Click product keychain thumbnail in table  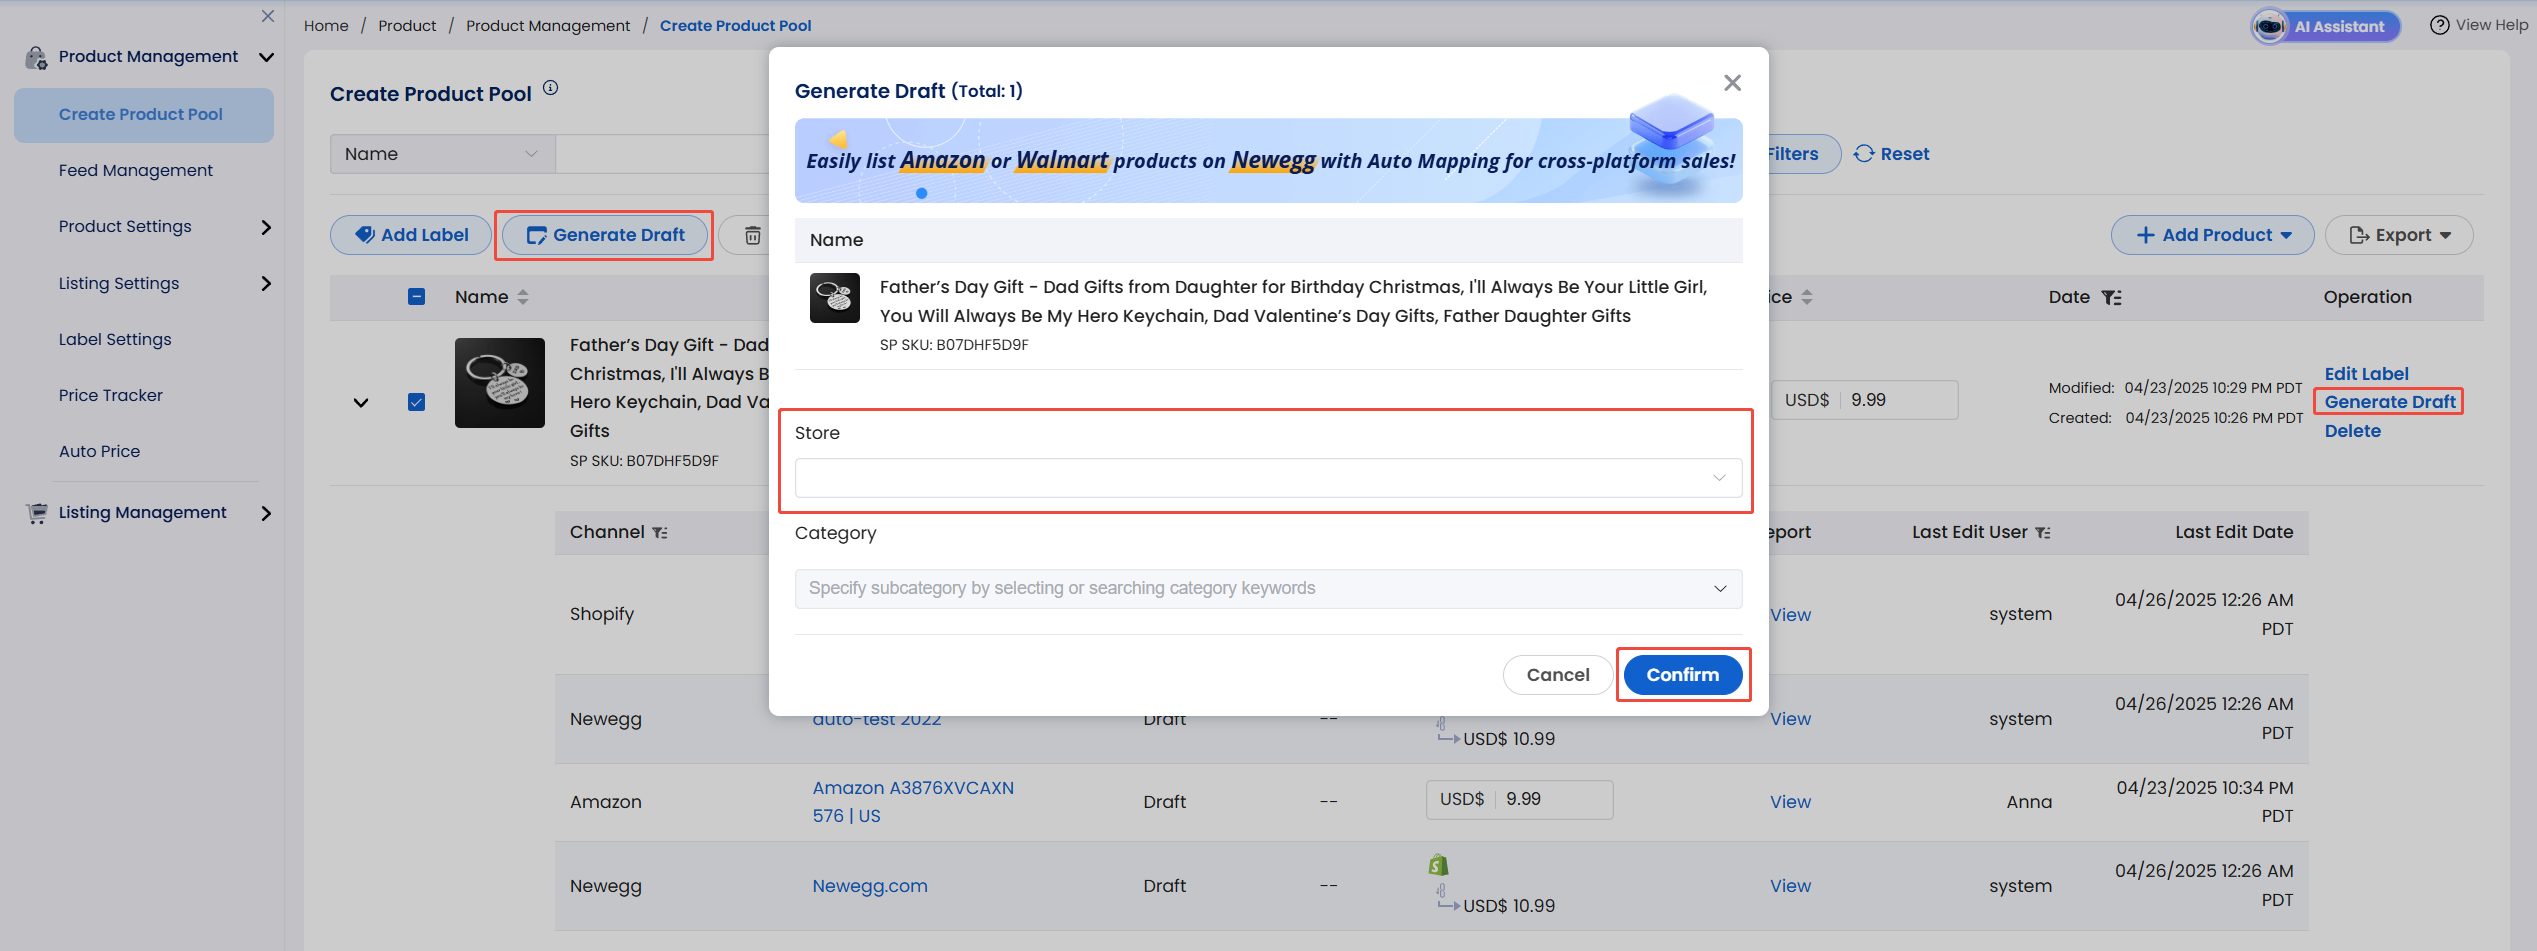click(500, 383)
